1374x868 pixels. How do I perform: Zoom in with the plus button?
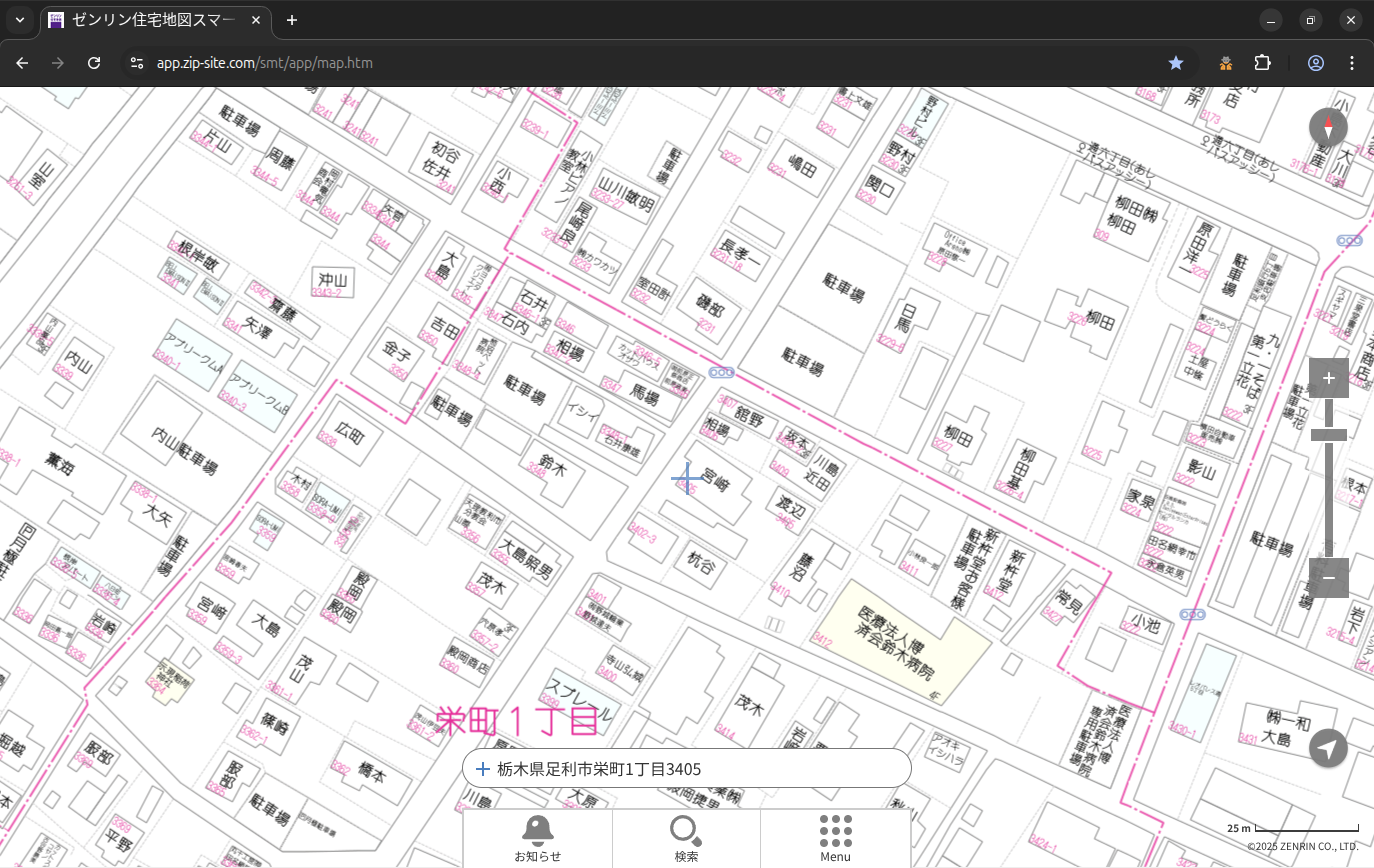pyautogui.click(x=1328, y=378)
